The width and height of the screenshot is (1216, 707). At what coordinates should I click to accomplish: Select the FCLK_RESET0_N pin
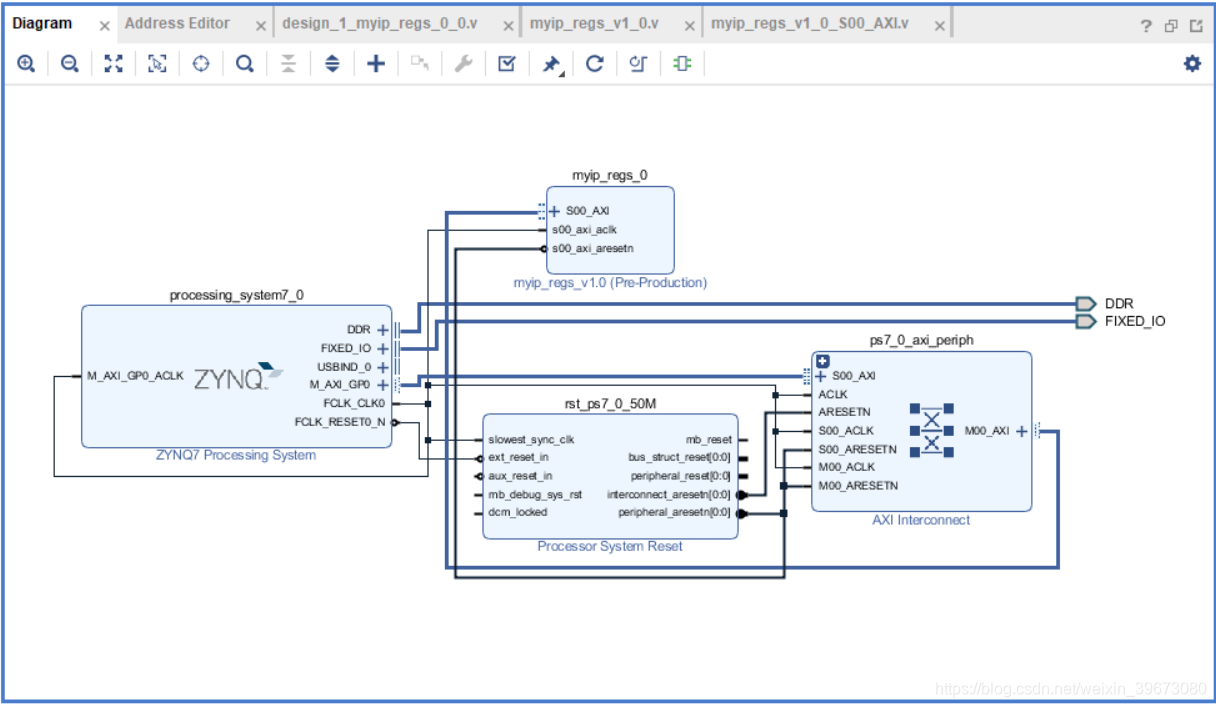click(340, 422)
